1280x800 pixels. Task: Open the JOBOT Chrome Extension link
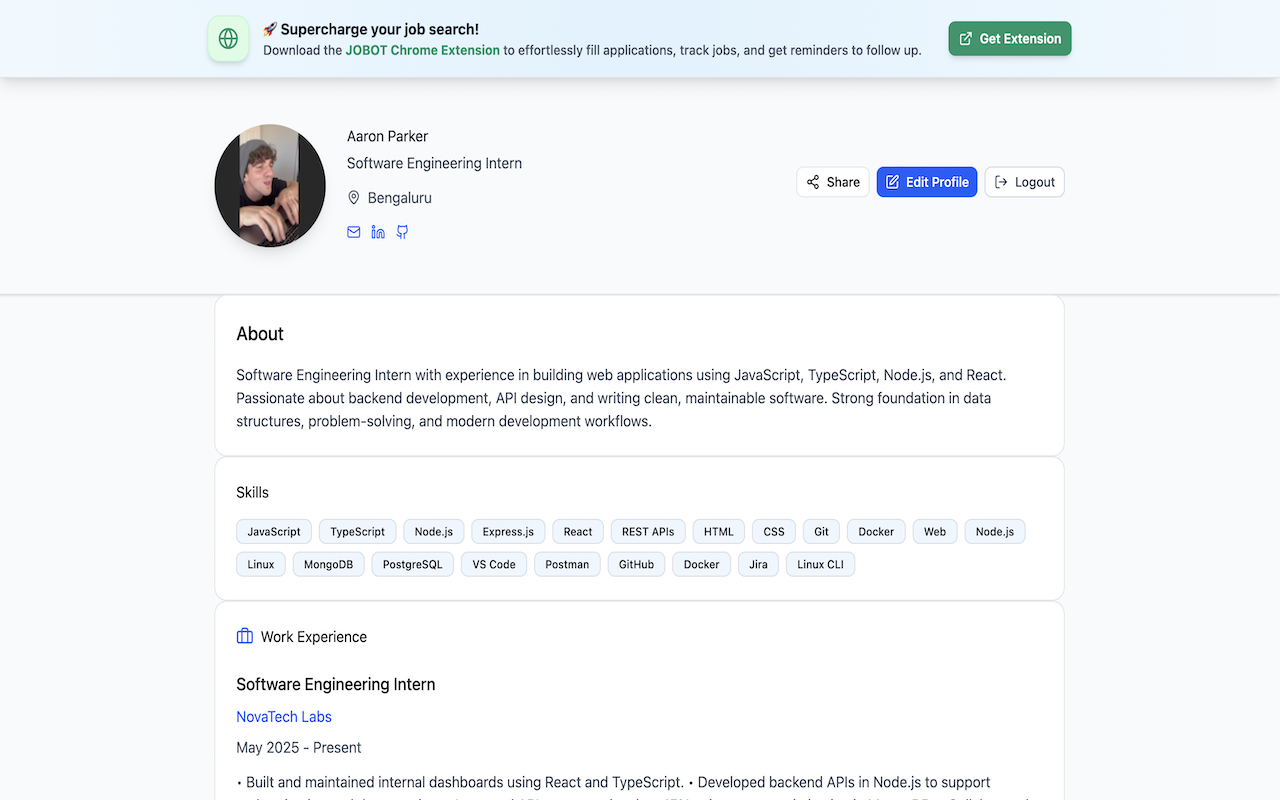pos(422,49)
